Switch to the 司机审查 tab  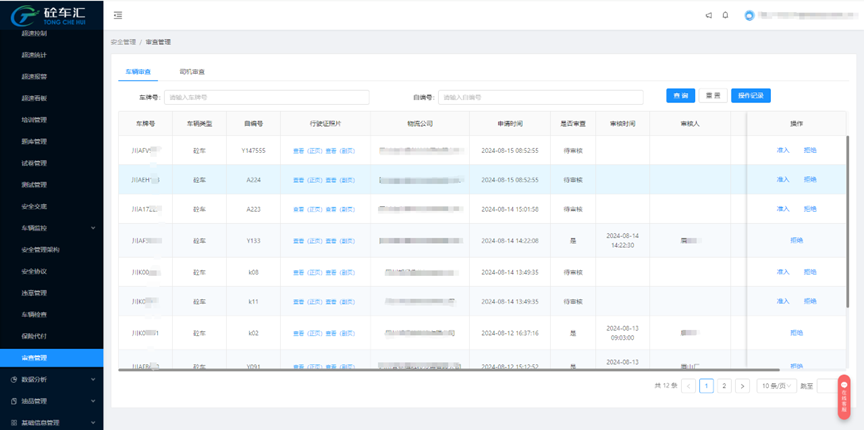(192, 72)
